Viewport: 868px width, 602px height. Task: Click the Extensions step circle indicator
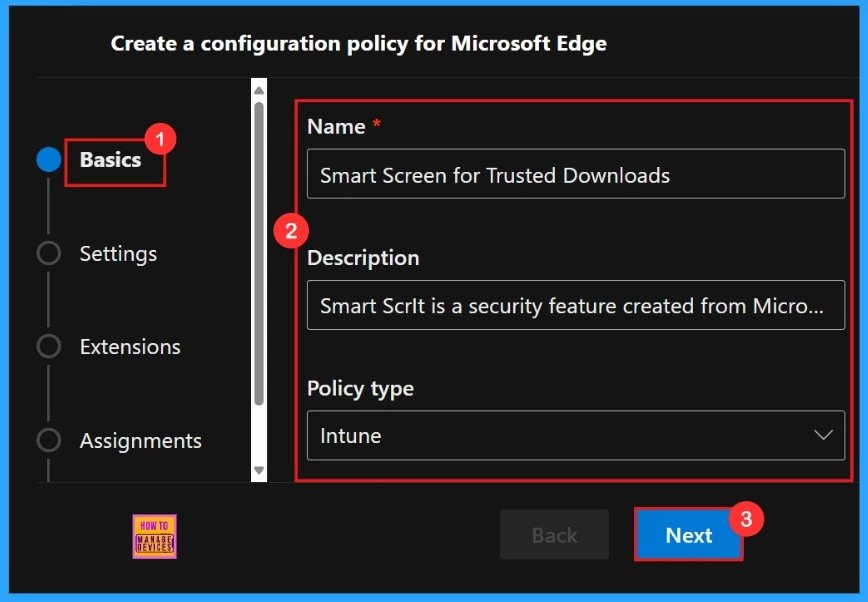click(x=49, y=346)
